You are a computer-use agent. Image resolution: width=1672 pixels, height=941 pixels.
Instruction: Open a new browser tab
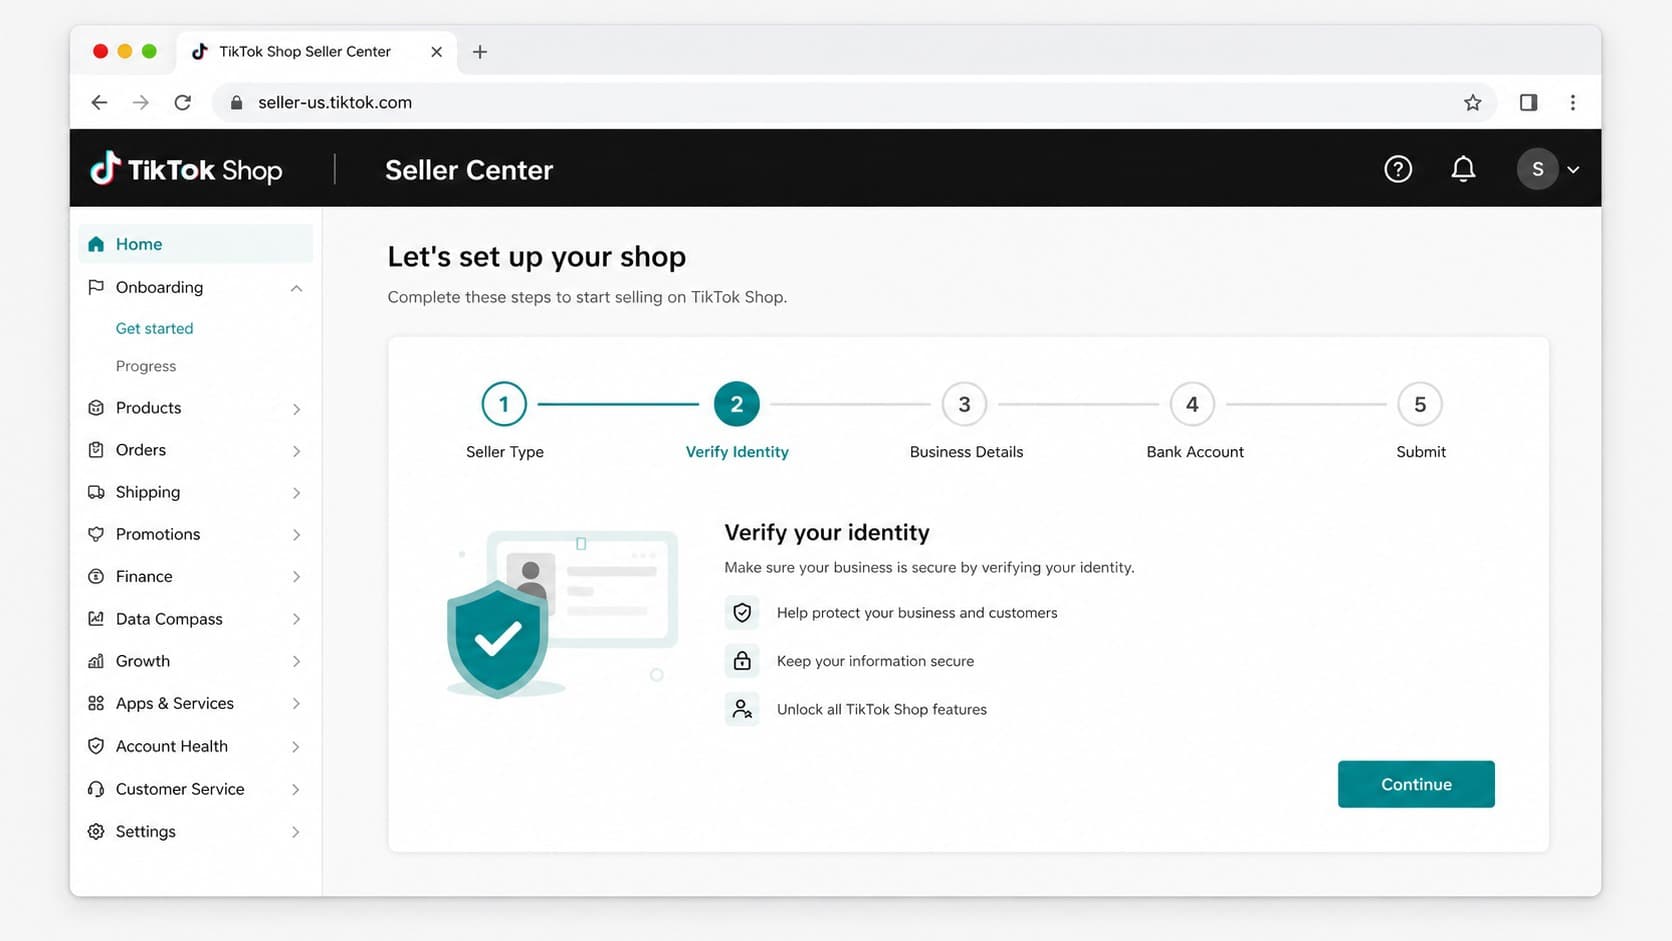point(480,52)
